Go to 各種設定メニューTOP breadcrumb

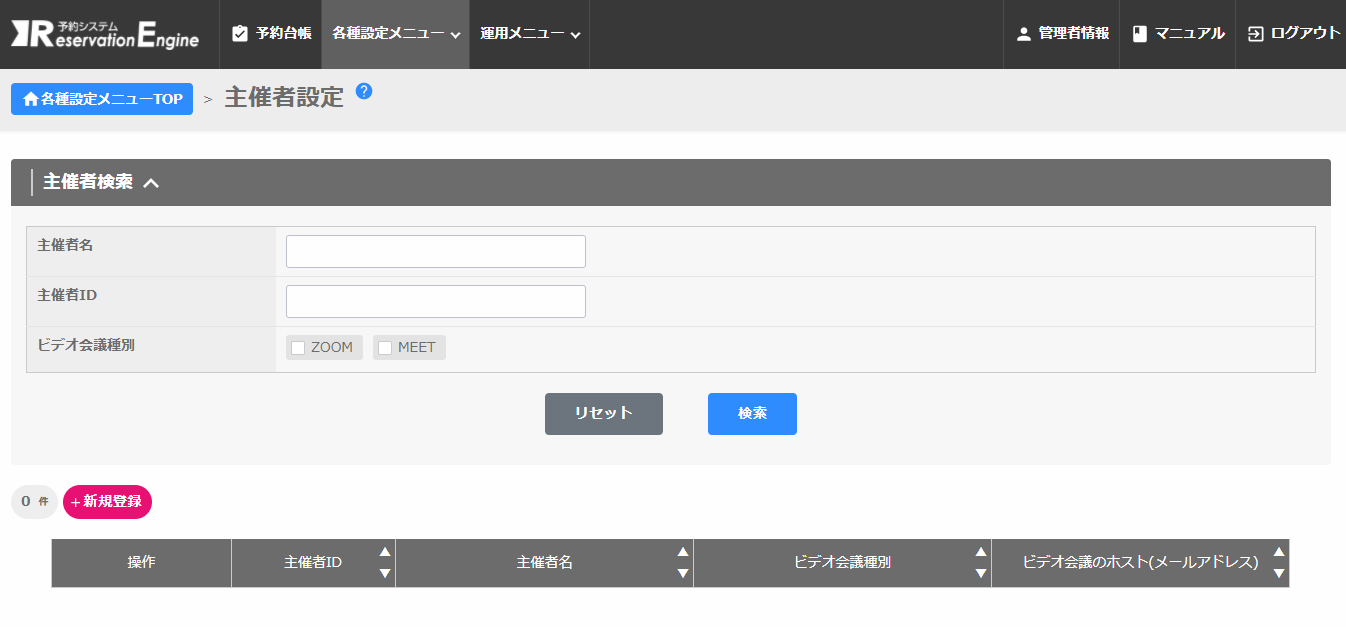(x=102, y=99)
